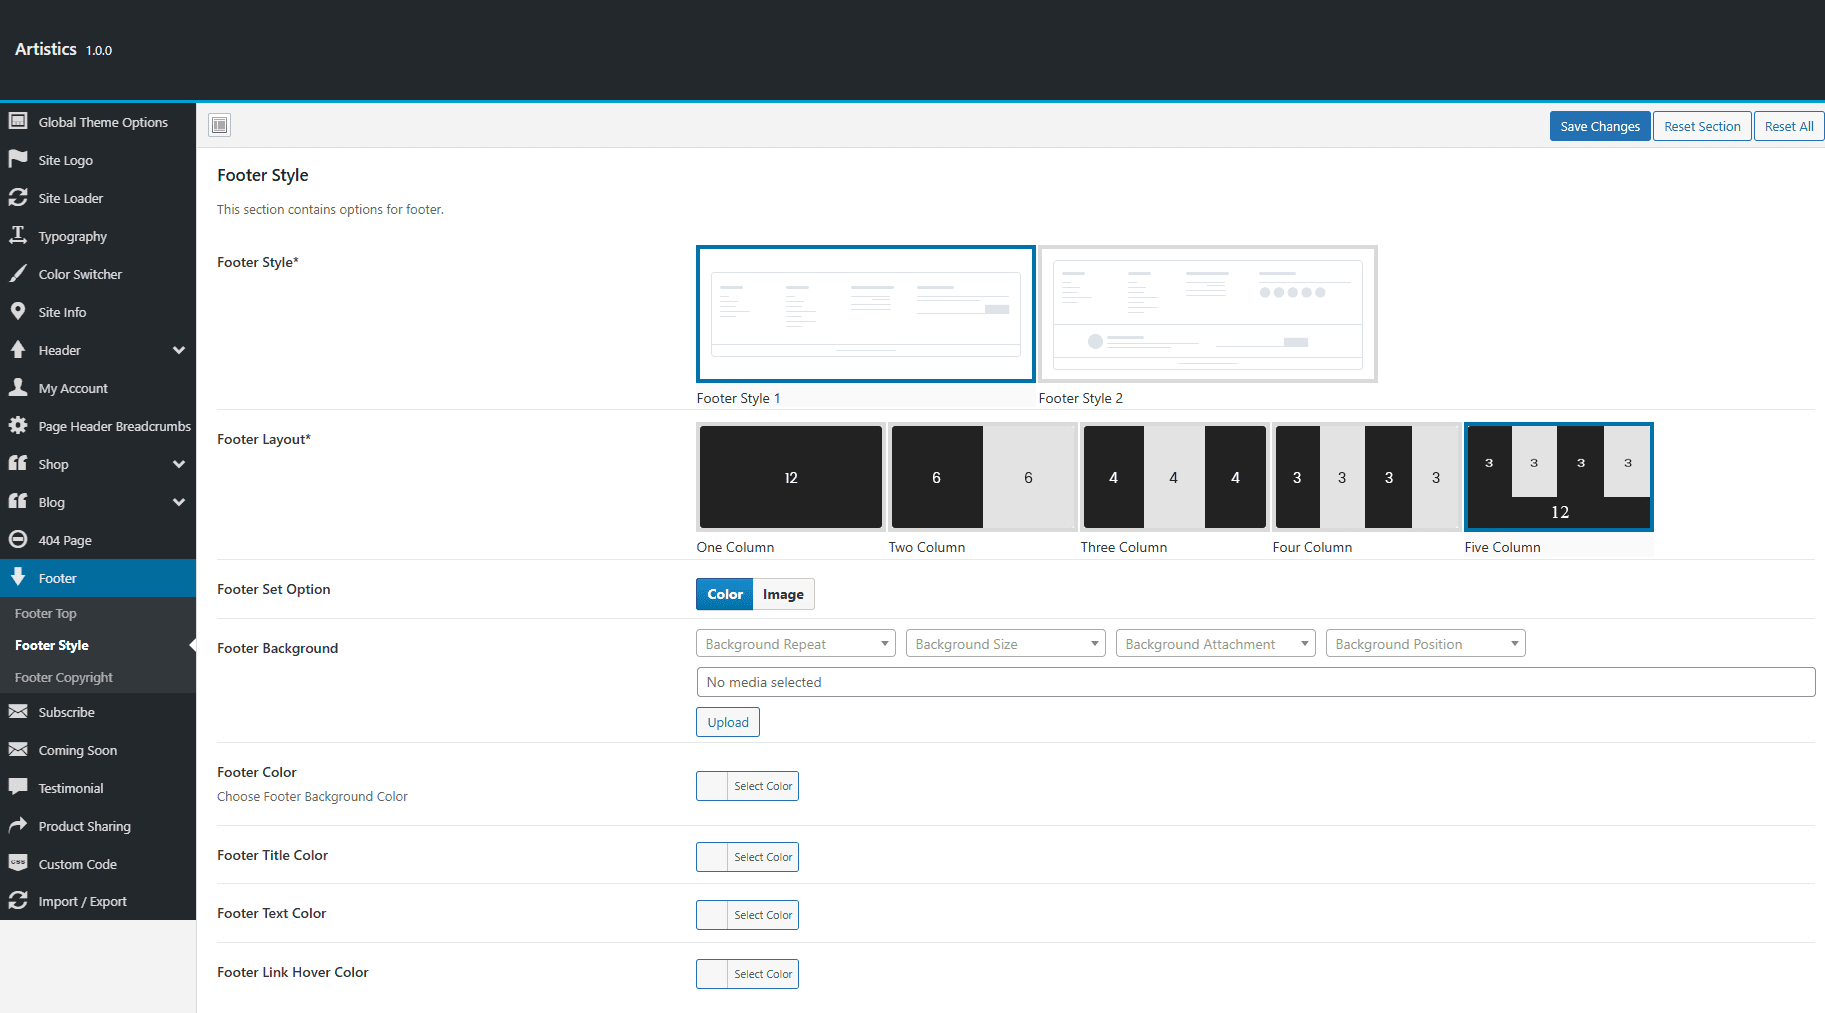Select the Three Column footer layout
Screen dimensions: 1825x1013
coord(1174,477)
